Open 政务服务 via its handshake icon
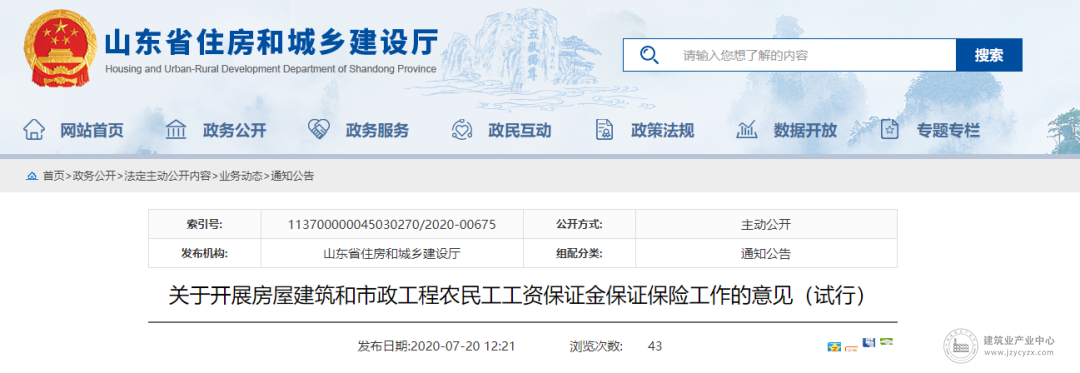Image resolution: width=1080 pixels, height=373 pixels. (319, 129)
